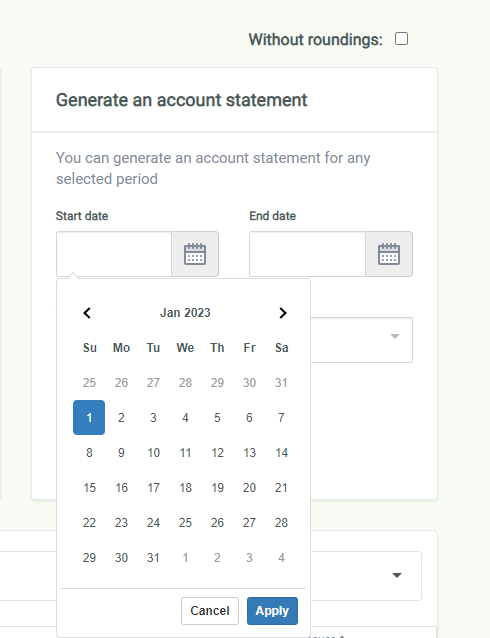The image size is (490, 638).
Task: Focus the Start date input field
Action: coord(114,254)
